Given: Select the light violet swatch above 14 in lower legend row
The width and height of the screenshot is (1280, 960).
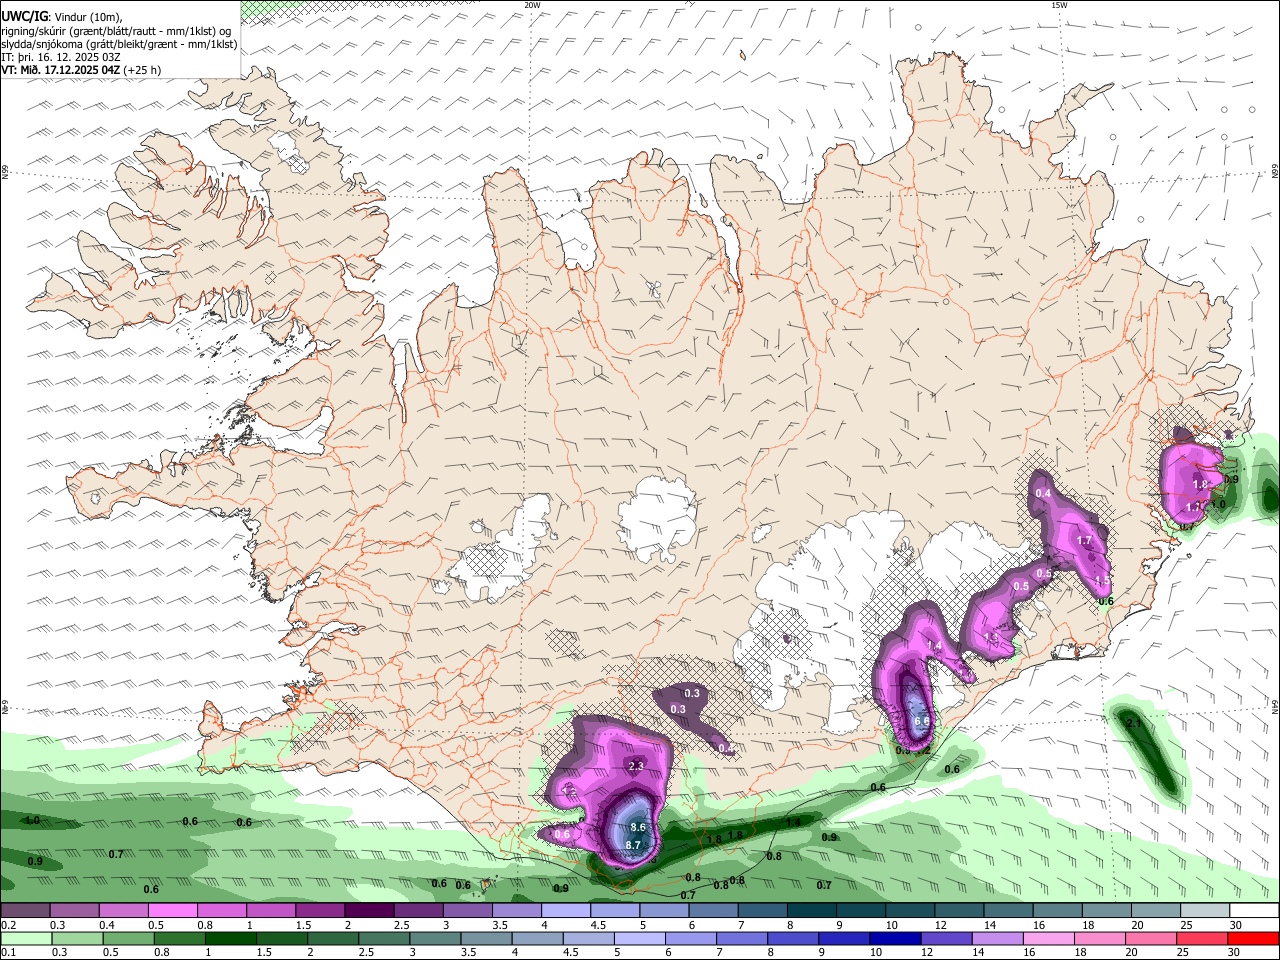Looking at the screenshot, I should coord(997,938).
